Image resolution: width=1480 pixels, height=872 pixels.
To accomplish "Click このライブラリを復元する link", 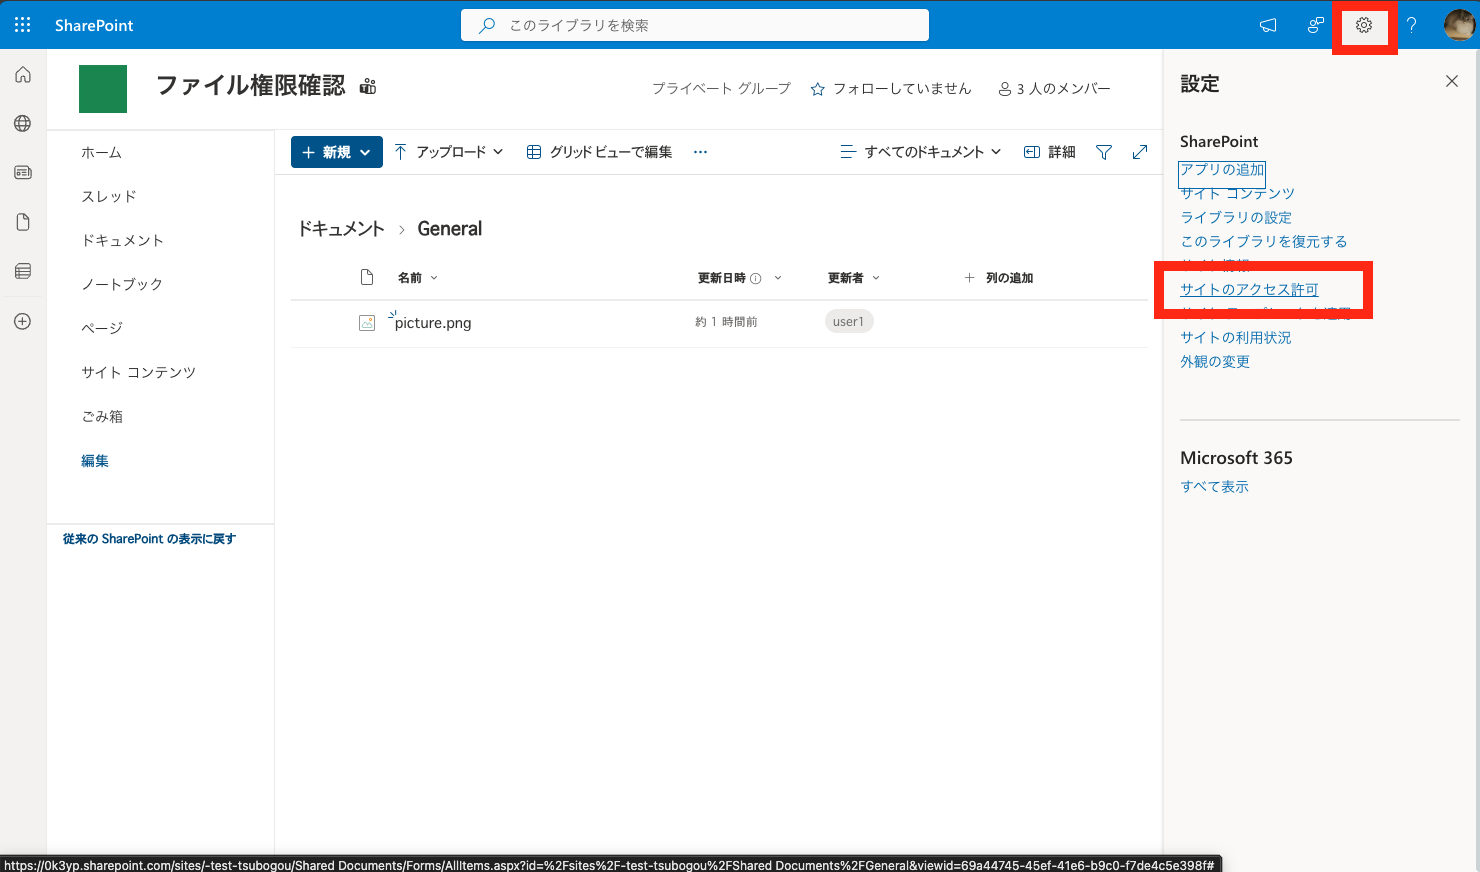I will pyautogui.click(x=1264, y=241).
